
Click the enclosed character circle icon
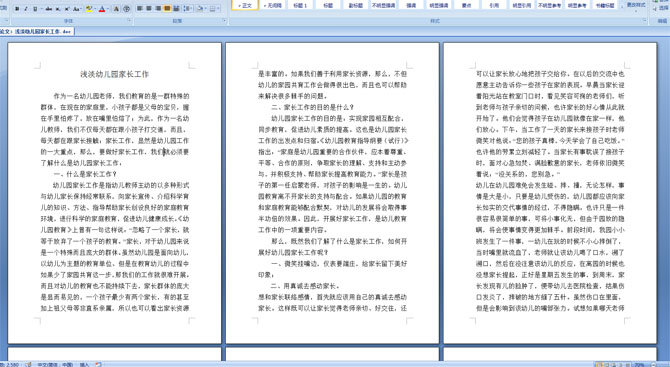126,9
